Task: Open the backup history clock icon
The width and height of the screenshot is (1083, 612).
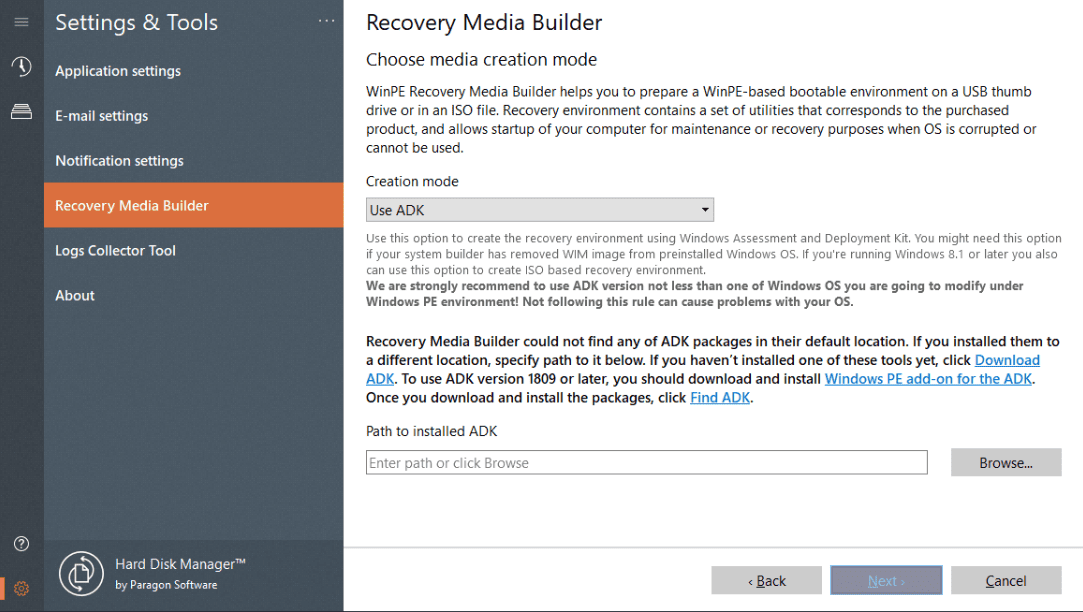Action: [x=21, y=66]
